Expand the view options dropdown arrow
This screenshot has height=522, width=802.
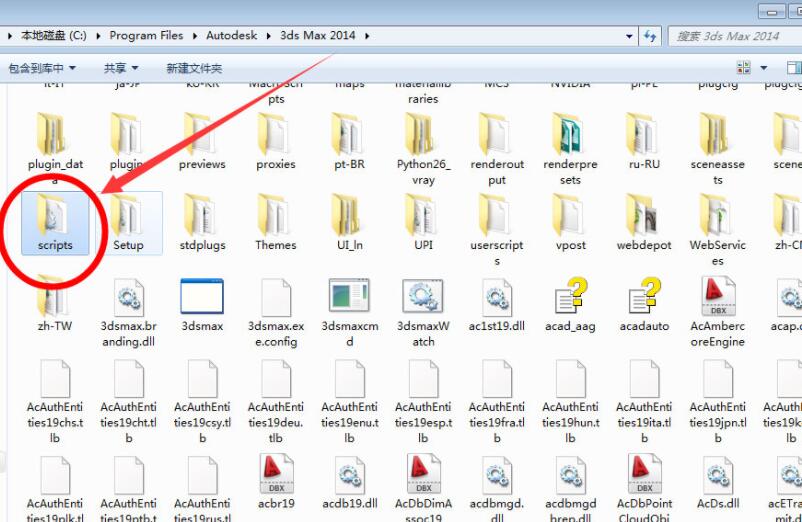click(764, 68)
